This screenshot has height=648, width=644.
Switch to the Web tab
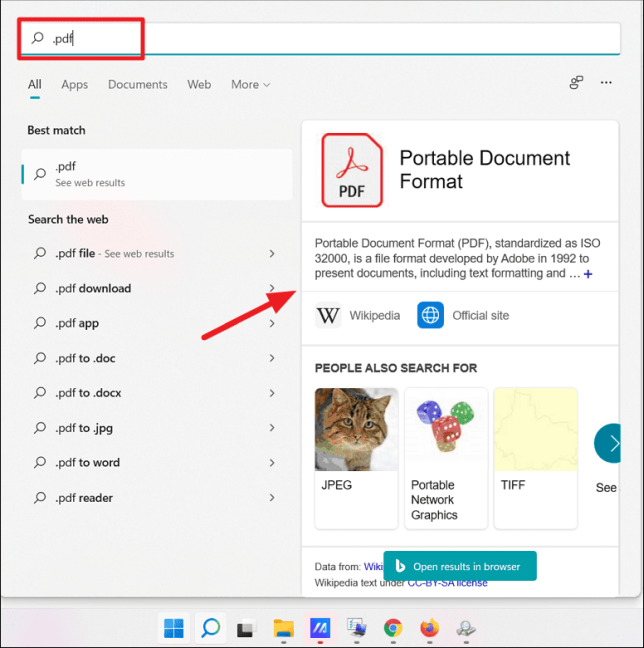pyautogui.click(x=199, y=84)
